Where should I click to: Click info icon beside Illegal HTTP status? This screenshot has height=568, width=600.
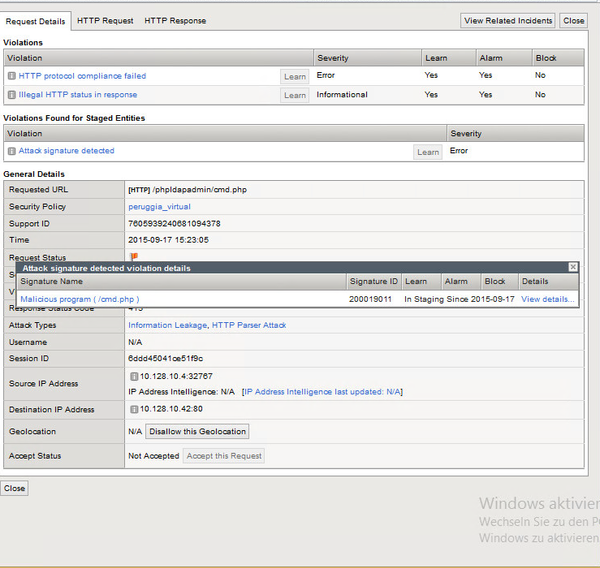click(12, 95)
